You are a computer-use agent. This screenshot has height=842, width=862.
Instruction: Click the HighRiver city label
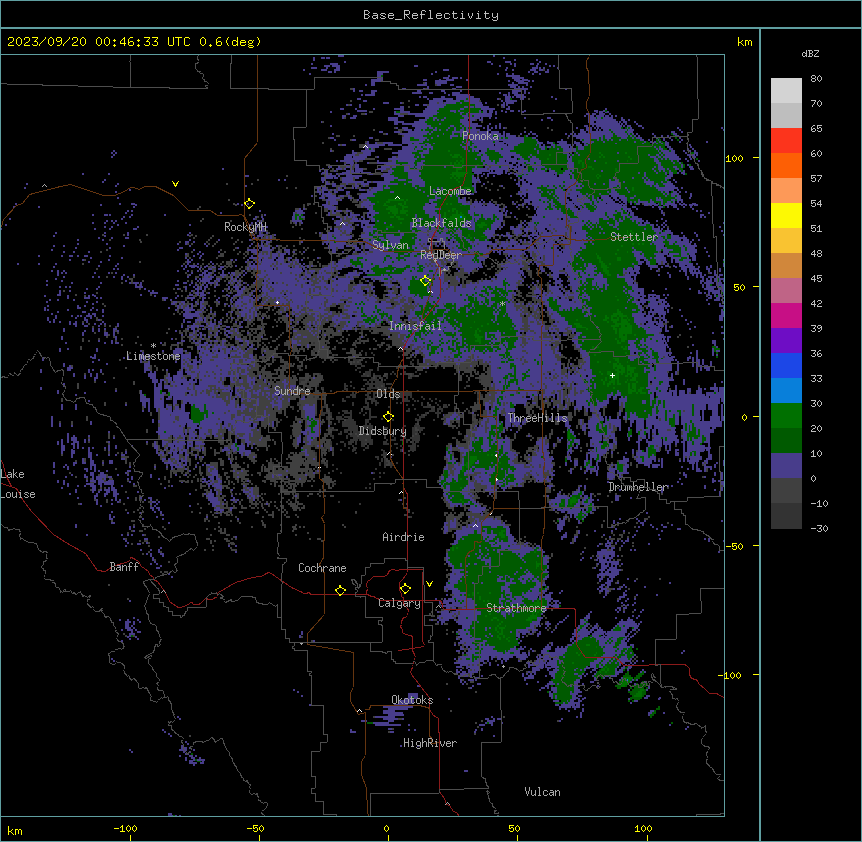coord(430,743)
